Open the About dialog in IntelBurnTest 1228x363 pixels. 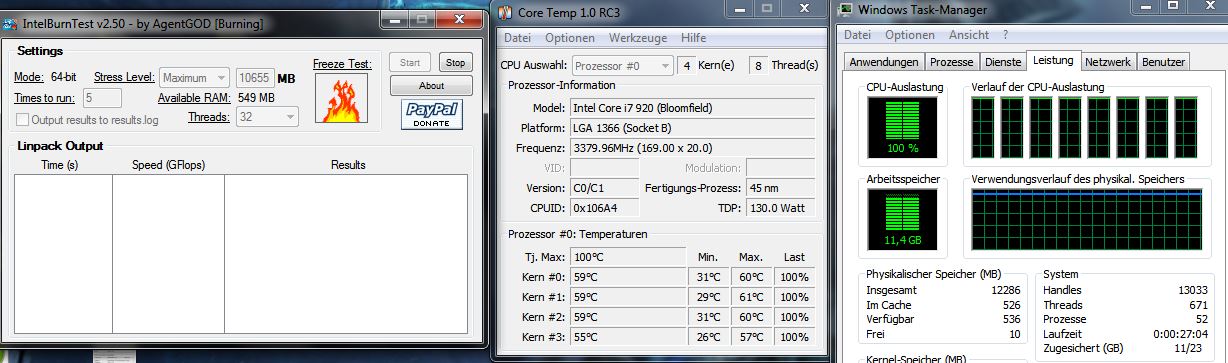pos(431,86)
